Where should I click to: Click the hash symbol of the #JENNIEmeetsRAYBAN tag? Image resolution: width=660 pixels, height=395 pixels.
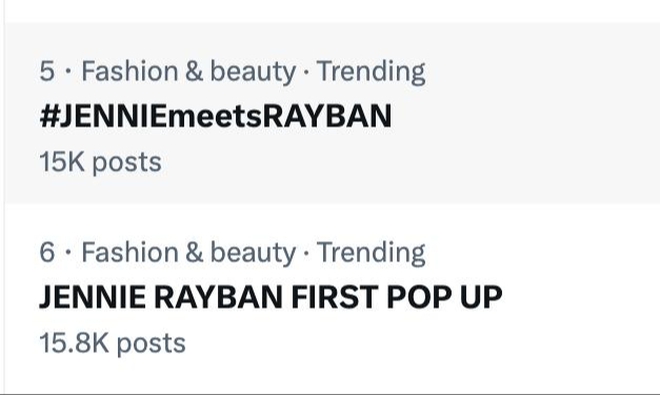tap(48, 117)
